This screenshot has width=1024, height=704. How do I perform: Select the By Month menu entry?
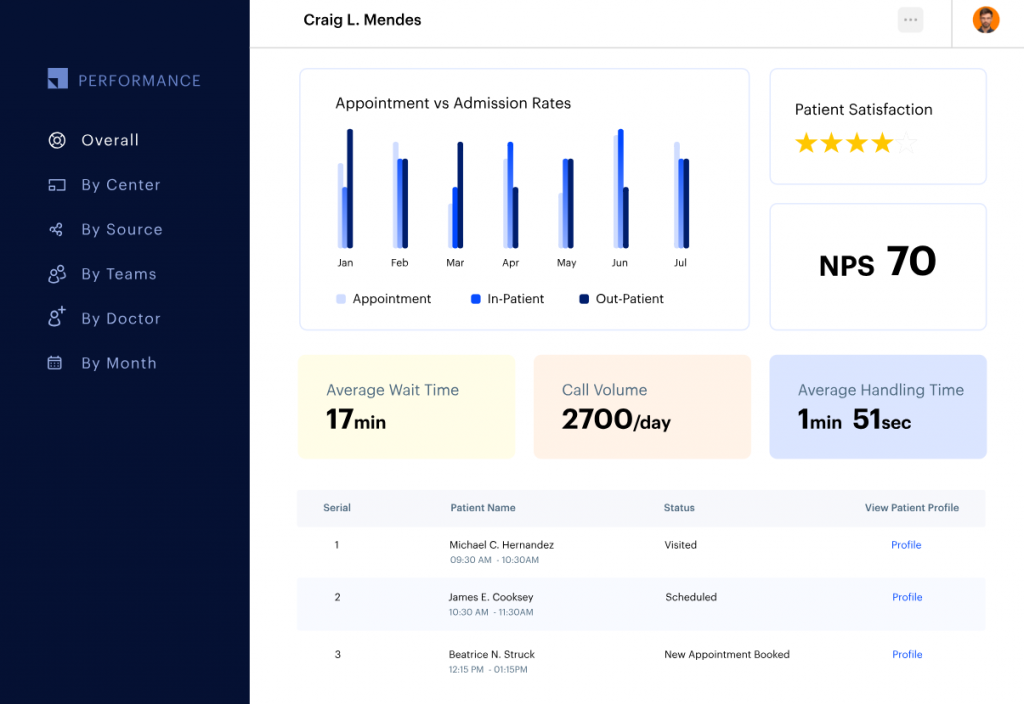[118, 362]
